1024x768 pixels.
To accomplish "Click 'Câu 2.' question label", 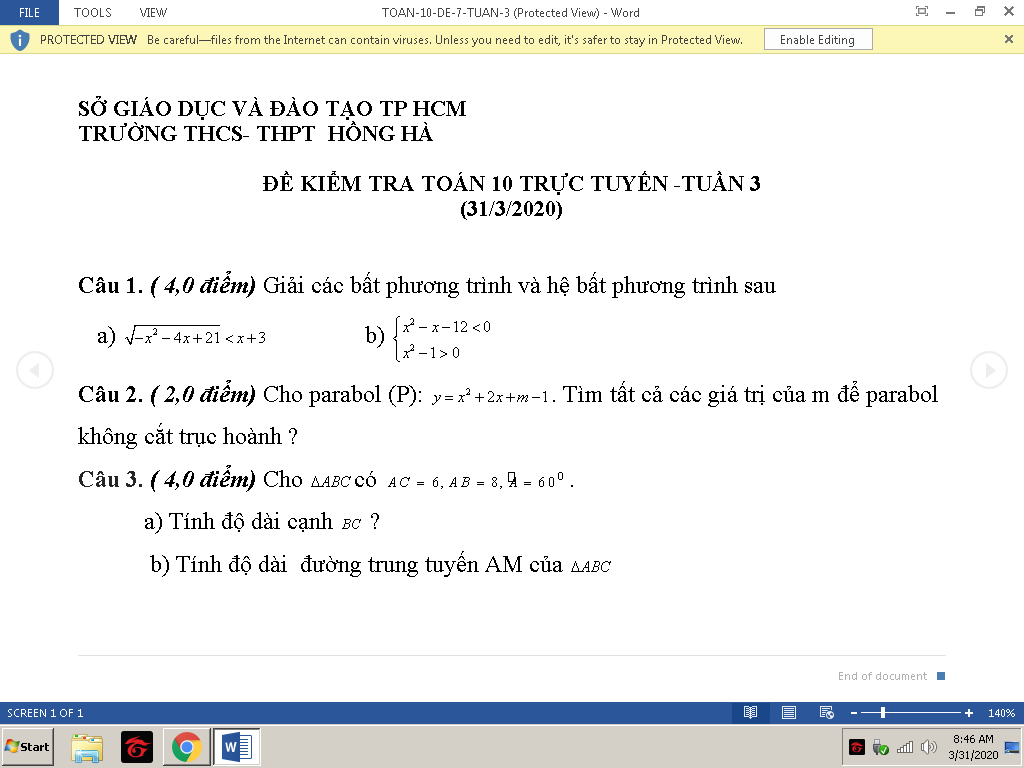I will (x=110, y=394).
